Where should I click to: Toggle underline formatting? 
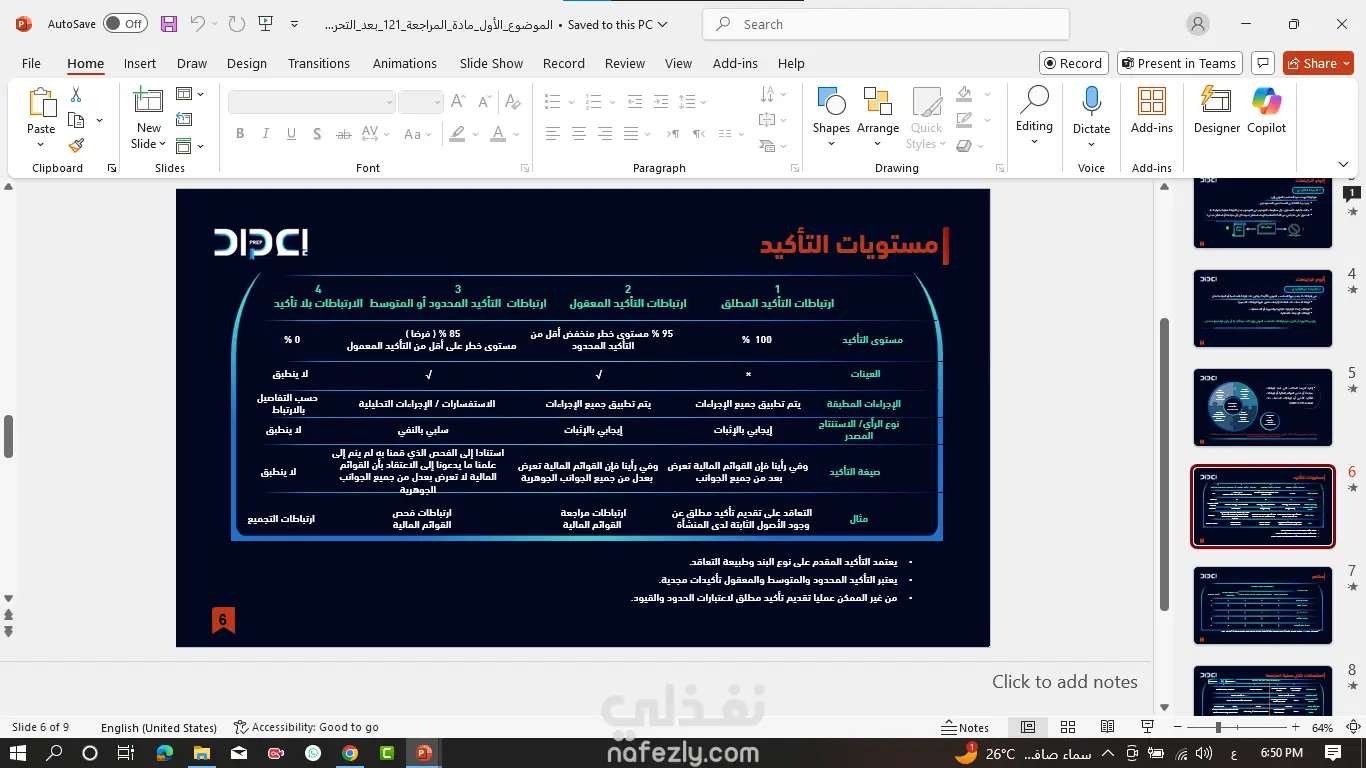point(292,133)
